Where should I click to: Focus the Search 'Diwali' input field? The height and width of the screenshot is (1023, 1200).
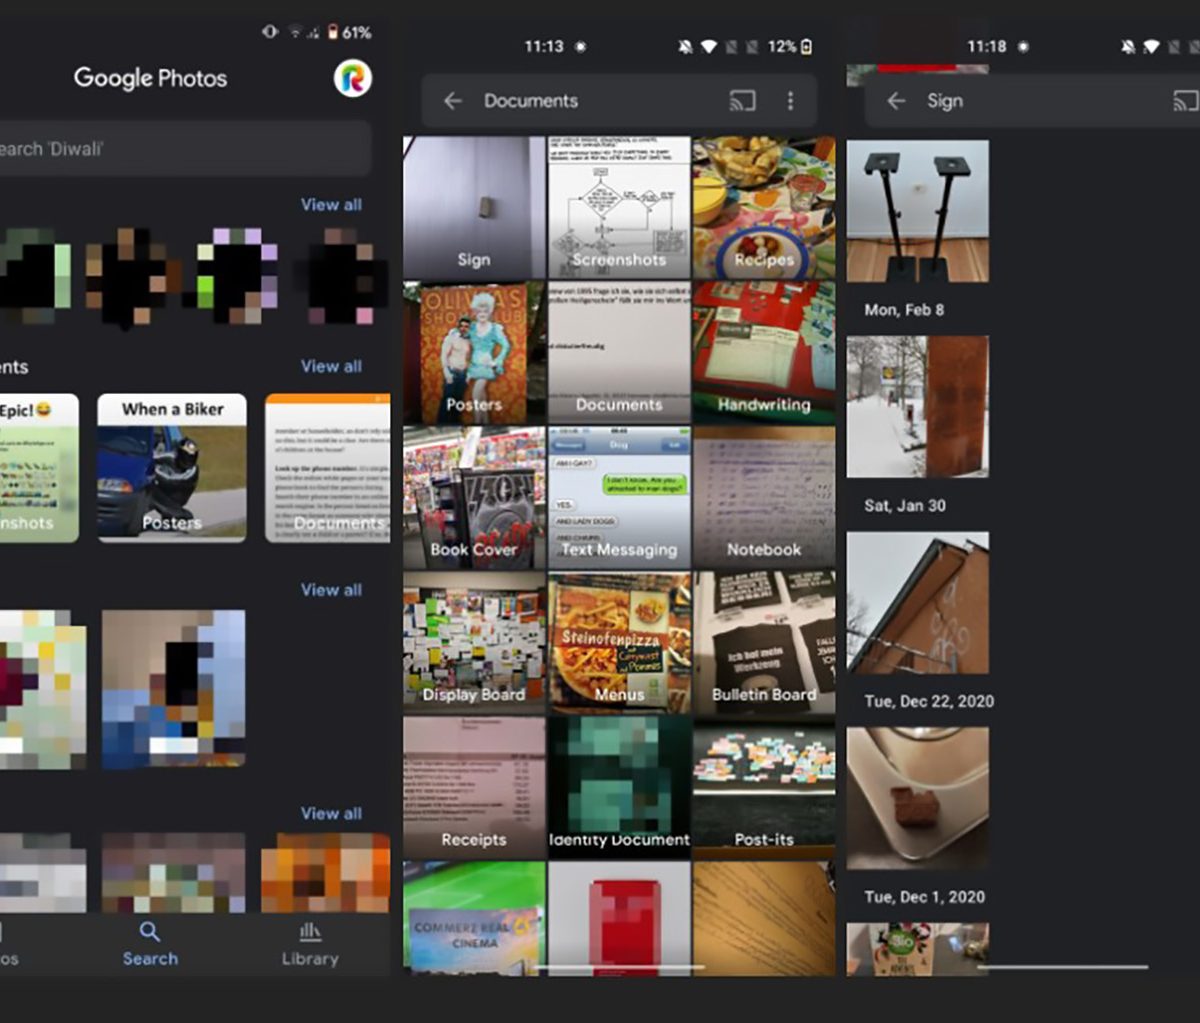point(180,149)
